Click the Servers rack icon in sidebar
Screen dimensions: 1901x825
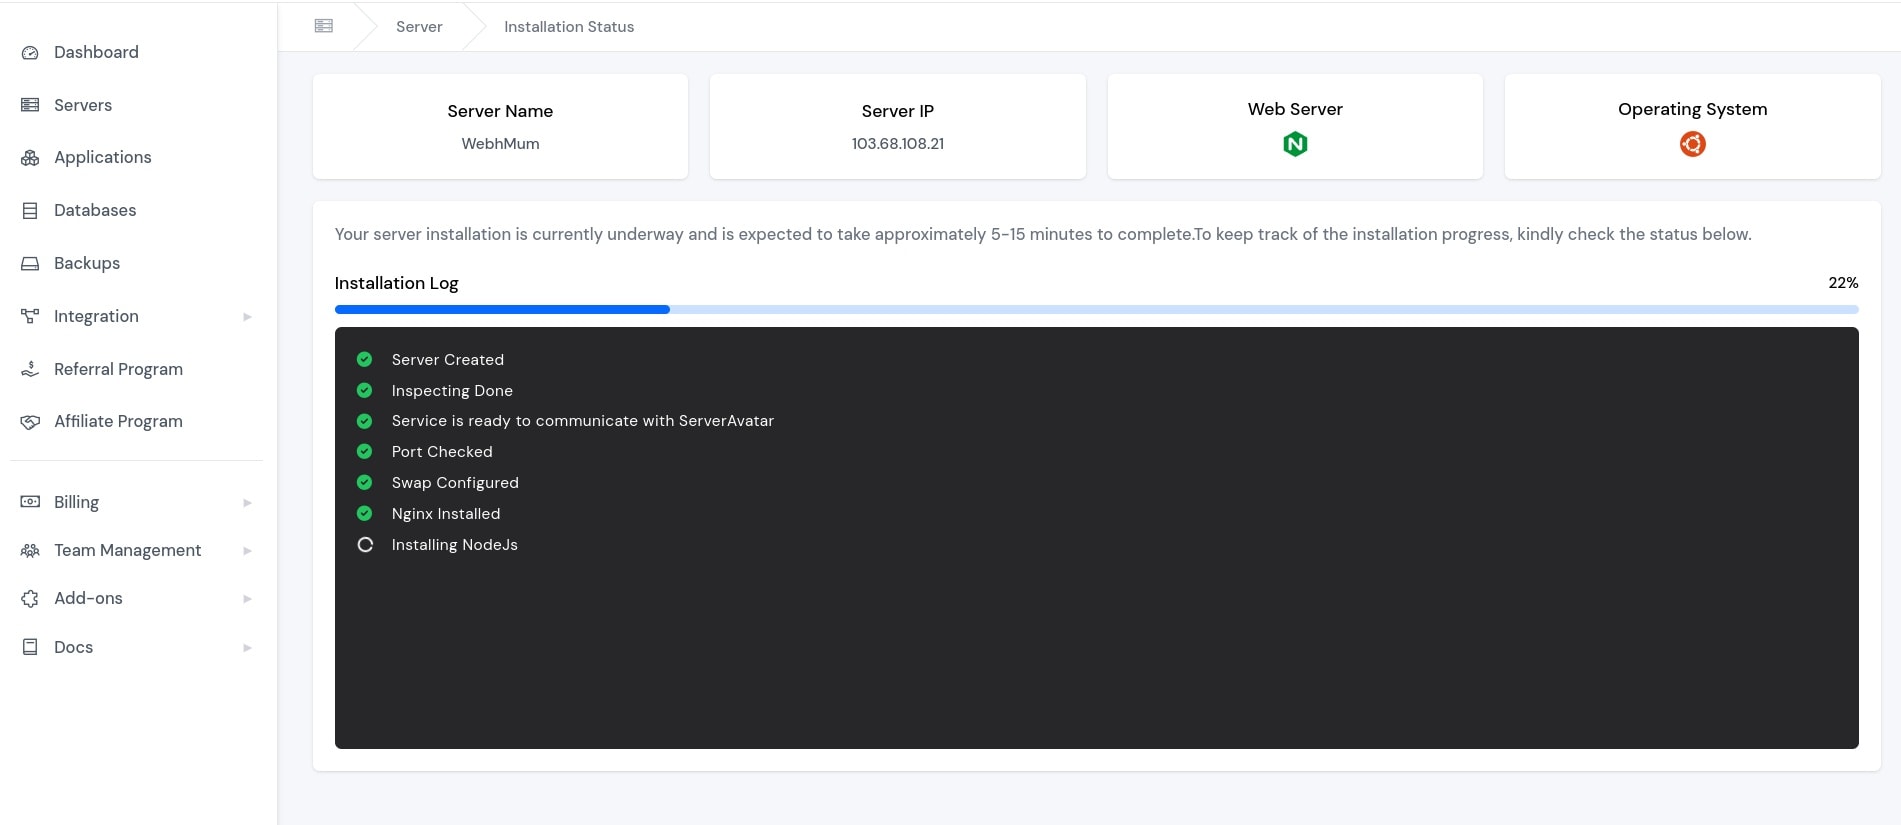point(30,105)
